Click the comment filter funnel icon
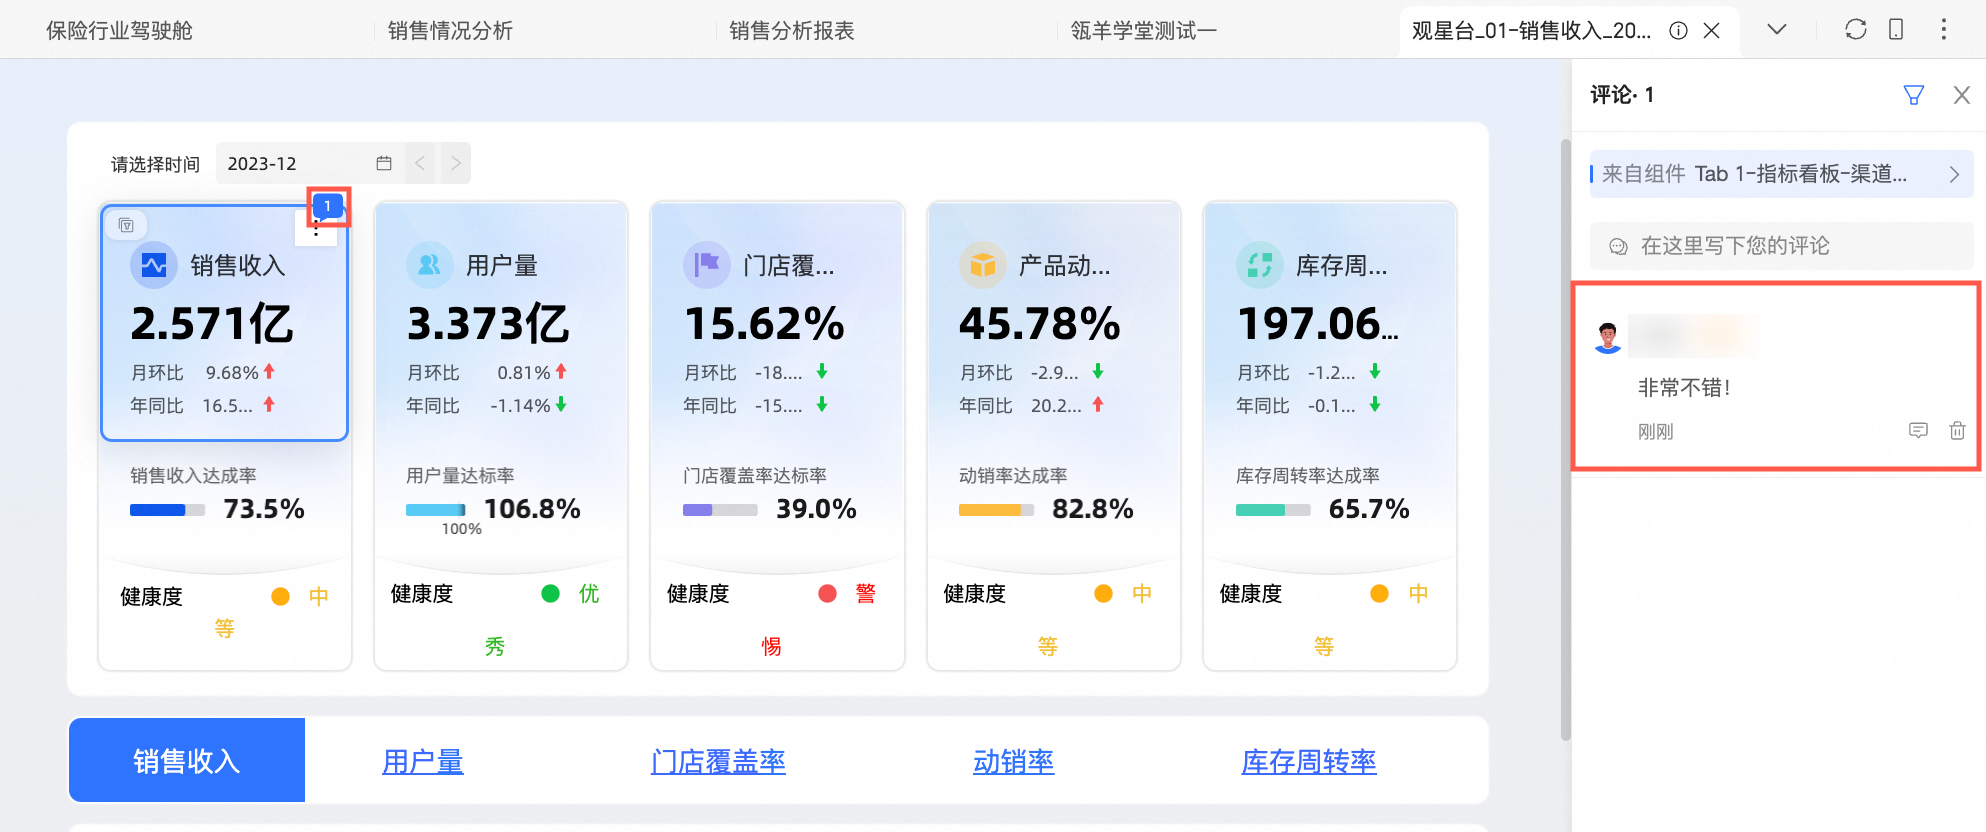Viewport: 1986px width, 832px height. (1913, 95)
